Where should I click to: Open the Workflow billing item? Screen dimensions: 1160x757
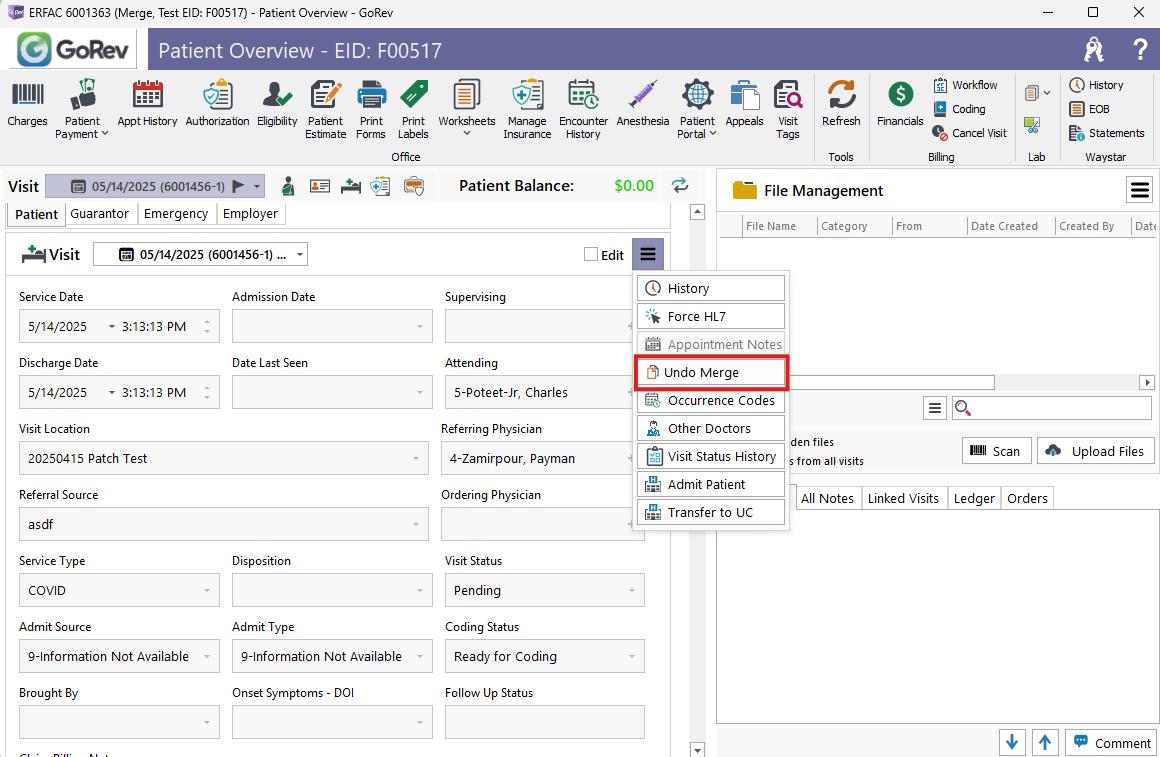click(965, 85)
